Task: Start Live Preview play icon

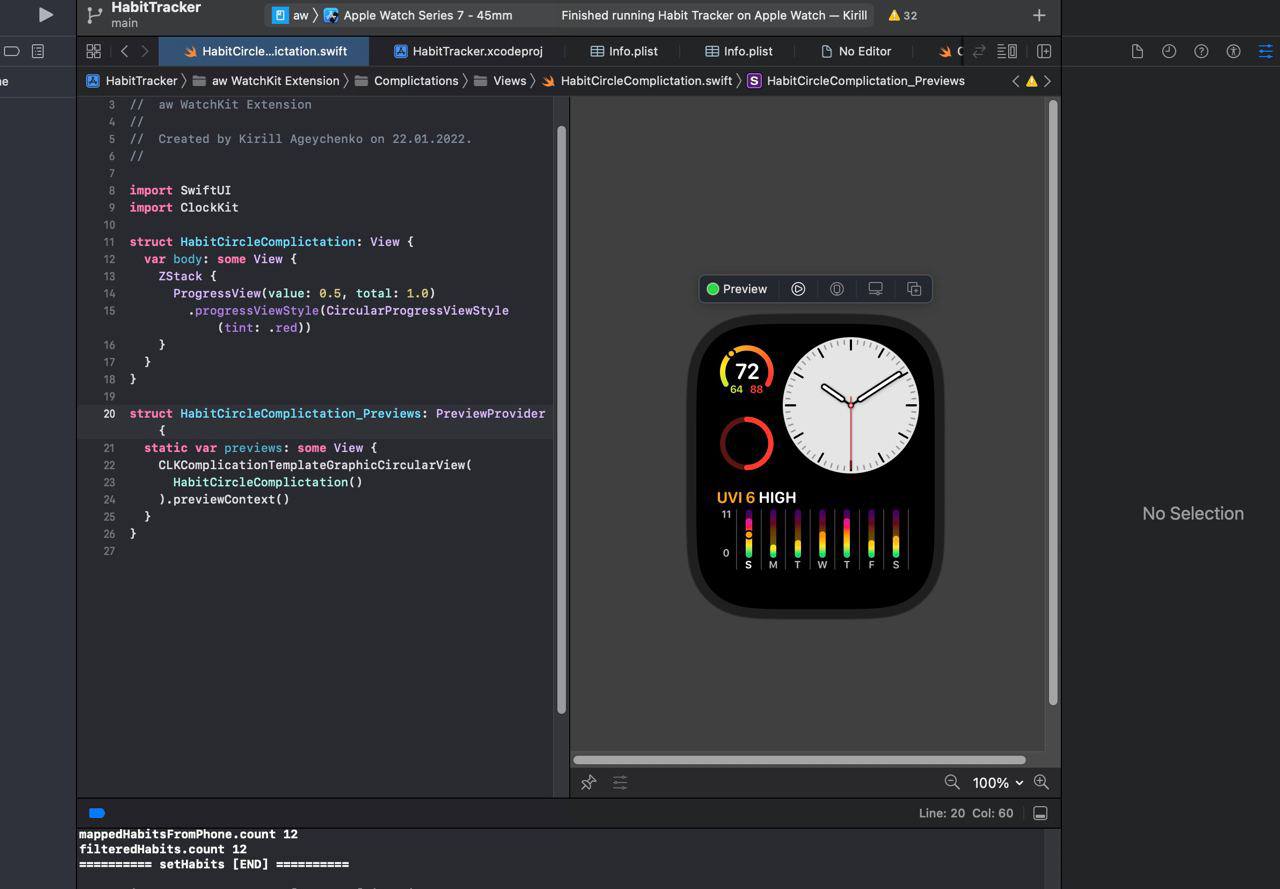Action: pyautogui.click(x=798, y=289)
